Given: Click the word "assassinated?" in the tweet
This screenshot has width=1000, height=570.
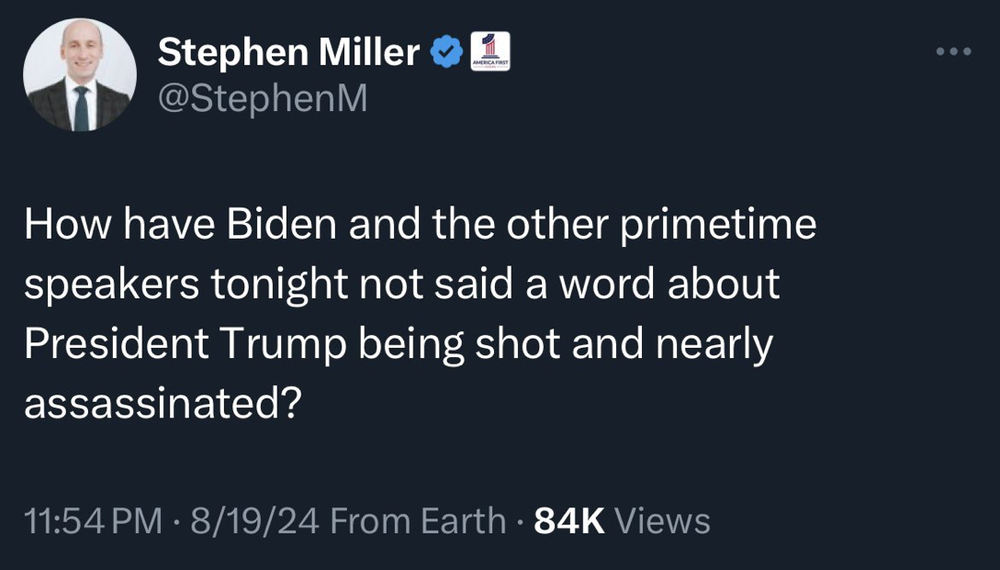Looking at the screenshot, I should [160, 404].
